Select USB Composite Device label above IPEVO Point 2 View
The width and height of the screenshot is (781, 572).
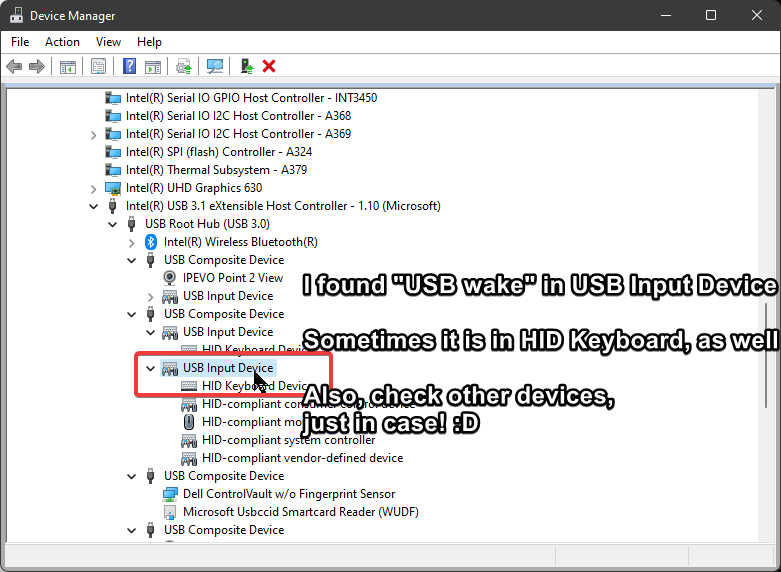pyautogui.click(x=224, y=260)
